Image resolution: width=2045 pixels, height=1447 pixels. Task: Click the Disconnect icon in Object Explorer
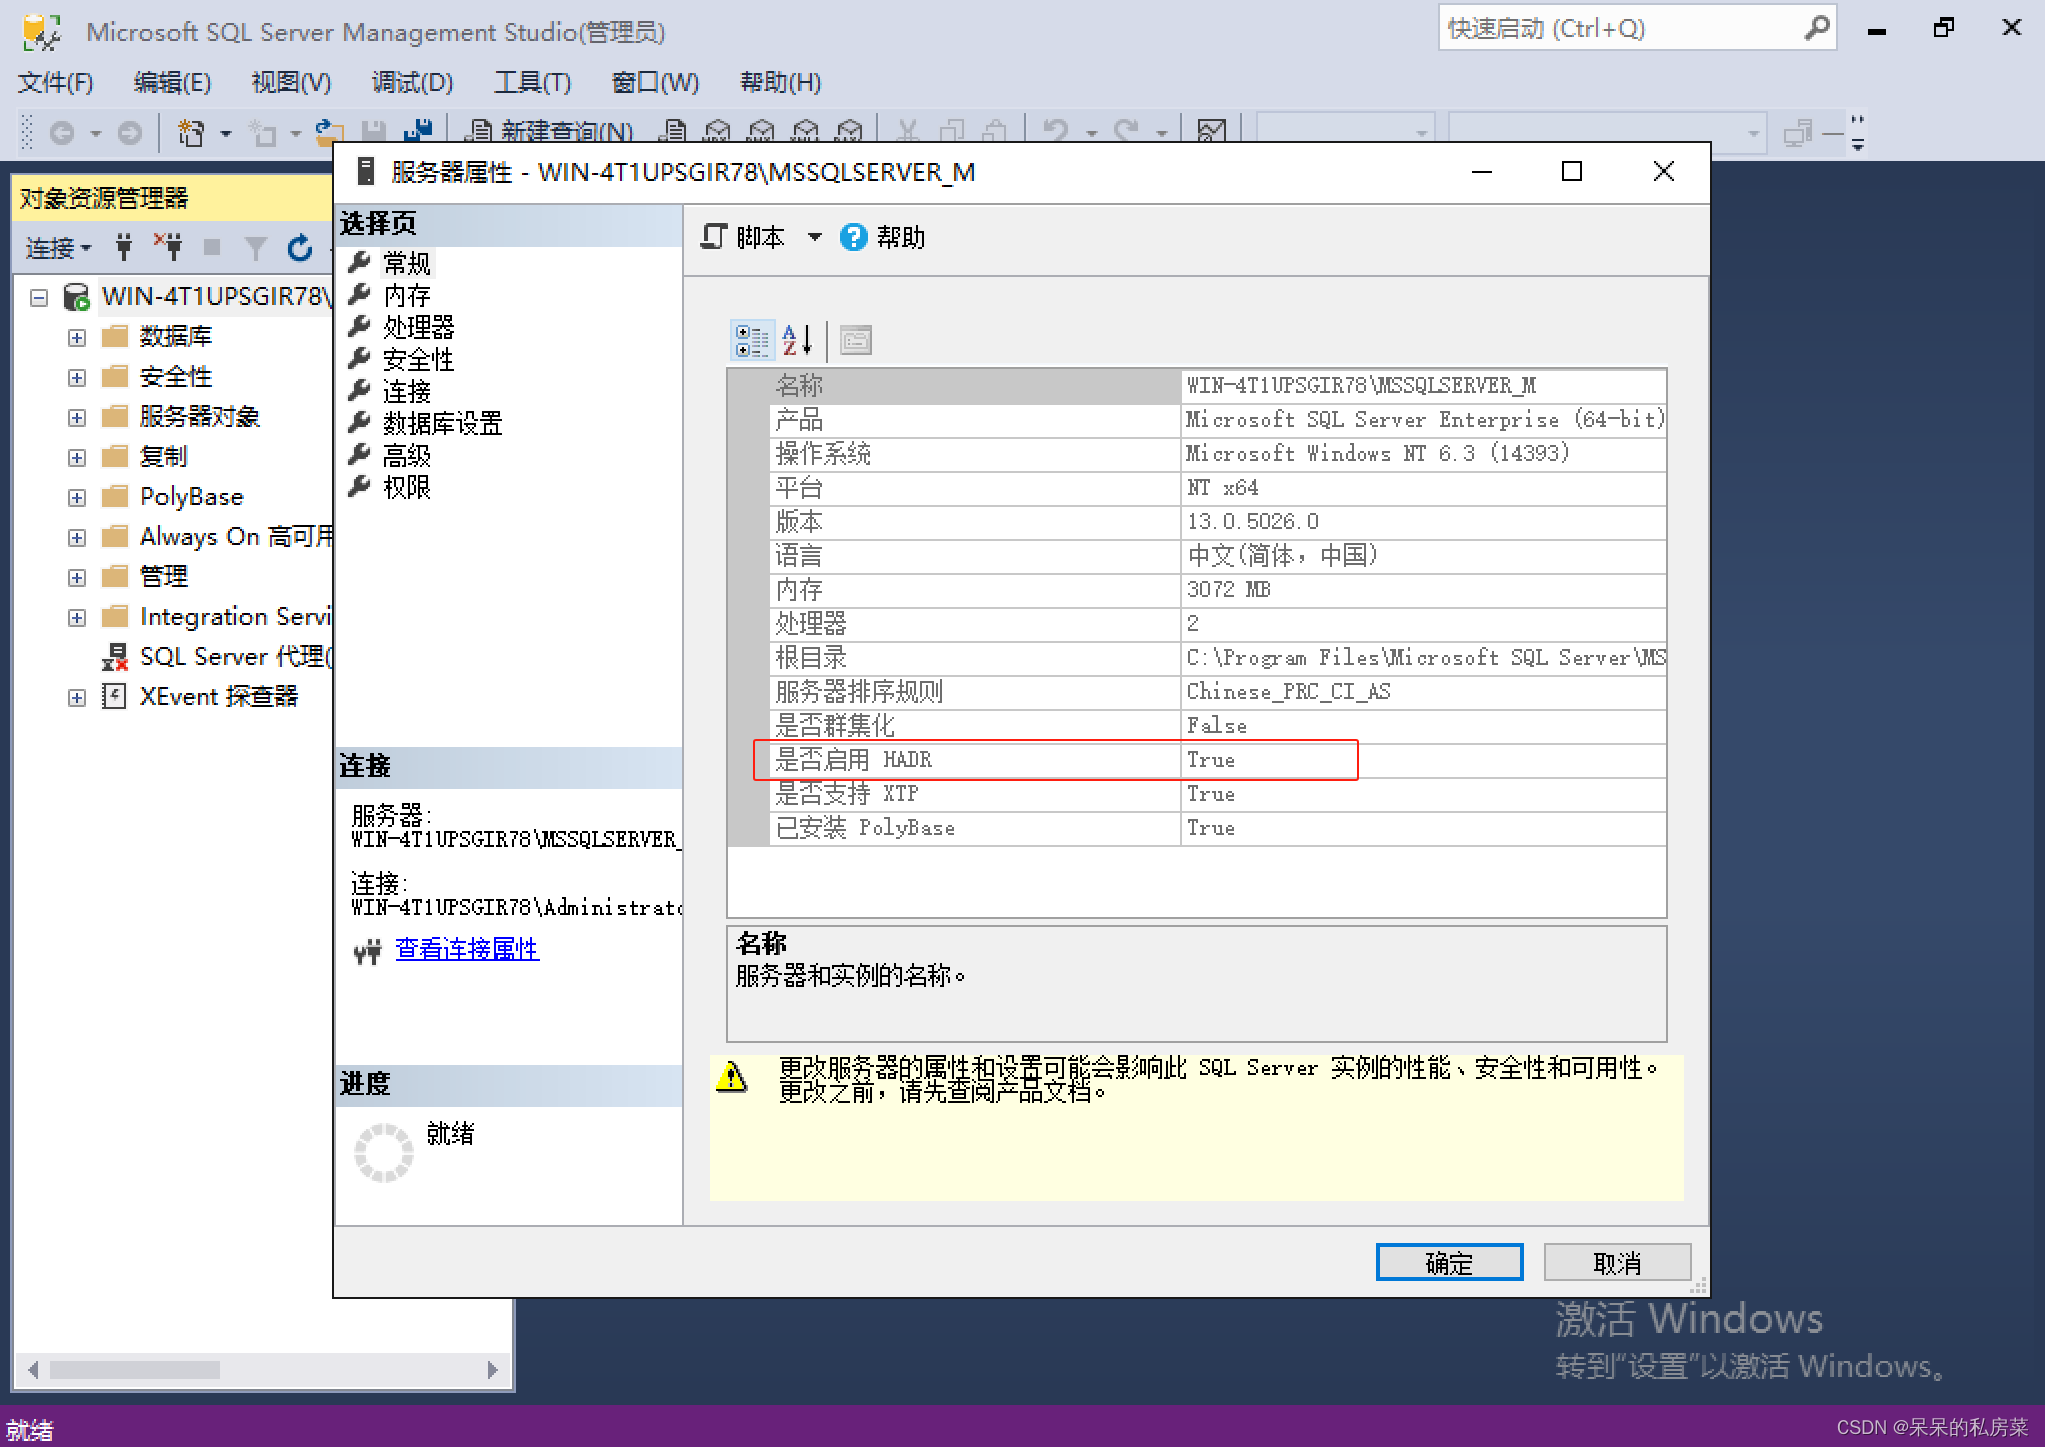click(x=168, y=246)
